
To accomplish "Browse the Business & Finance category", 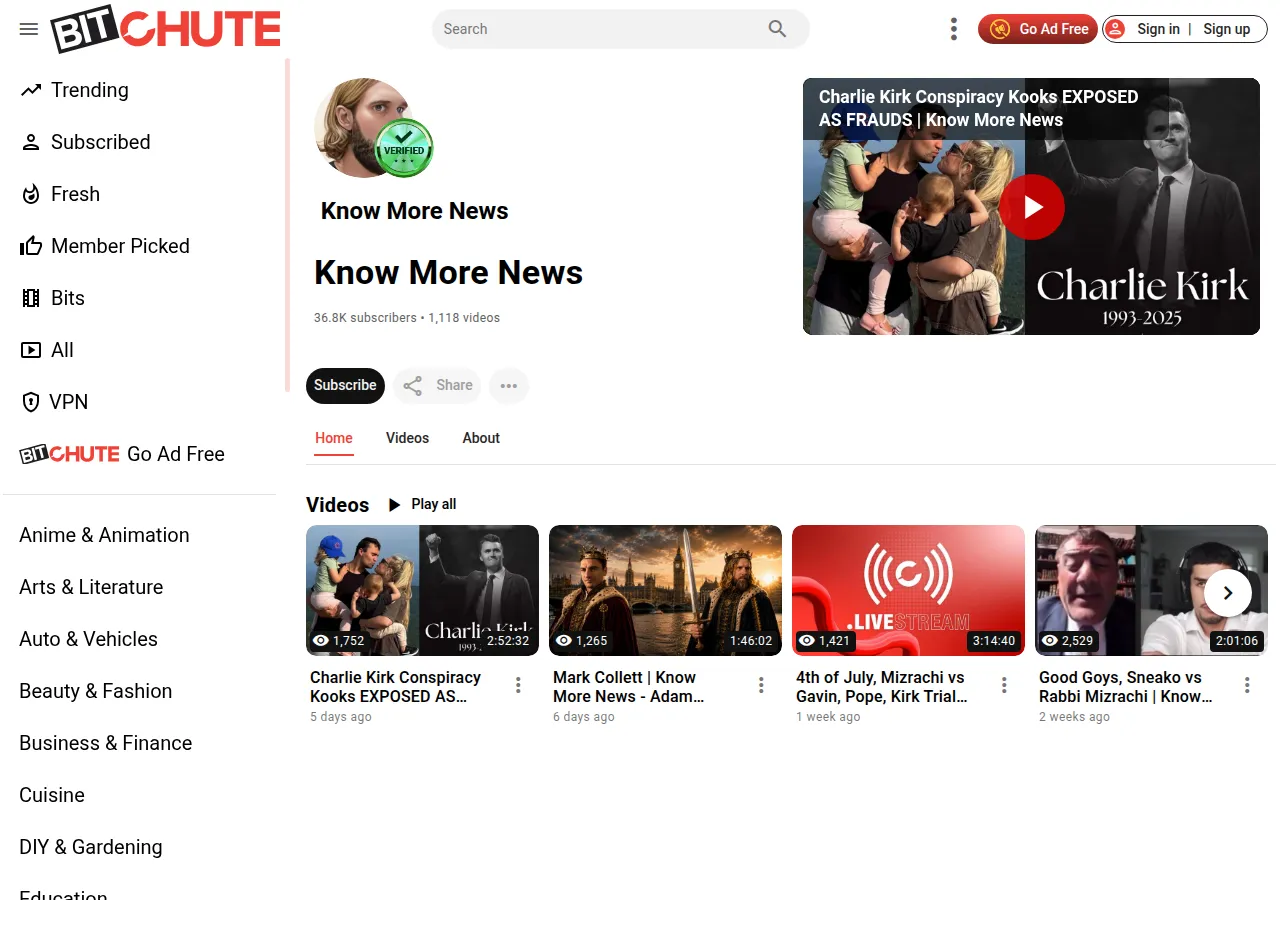I will tap(105, 743).
